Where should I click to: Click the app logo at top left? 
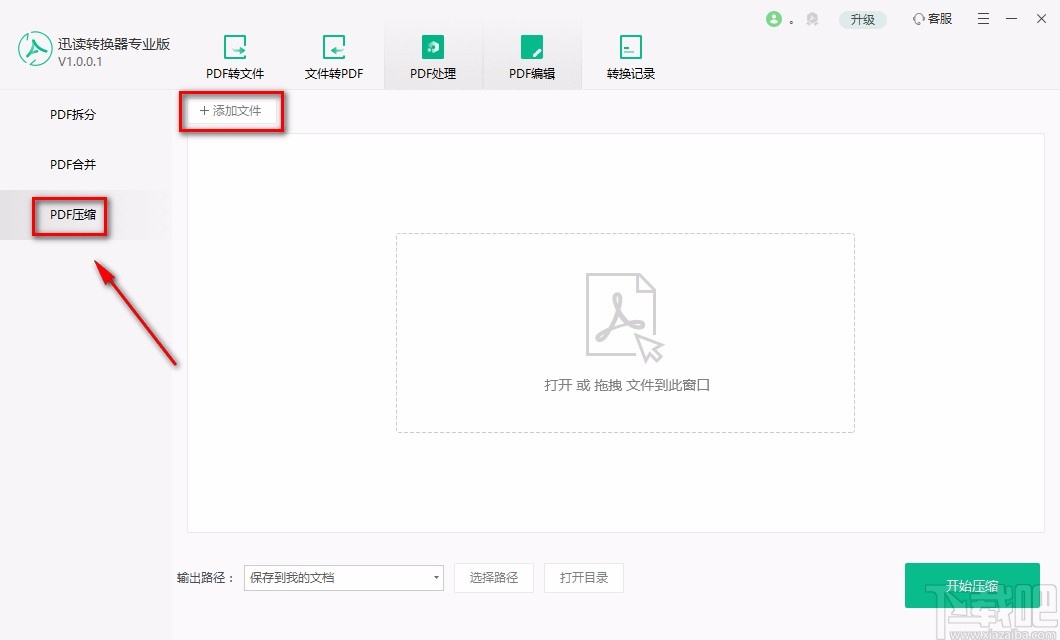point(35,48)
